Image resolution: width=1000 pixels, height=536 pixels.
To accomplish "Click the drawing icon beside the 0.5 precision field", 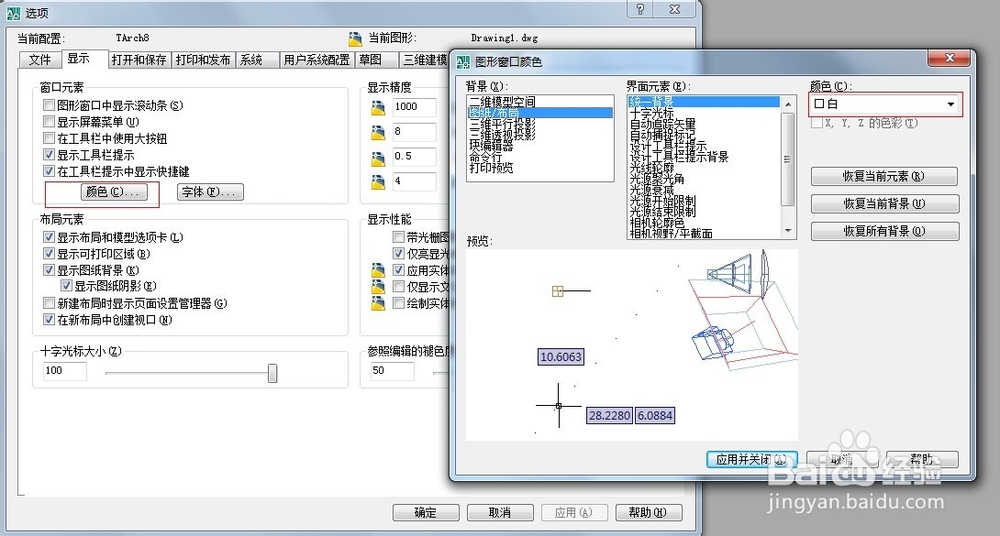I will coord(378,158).
